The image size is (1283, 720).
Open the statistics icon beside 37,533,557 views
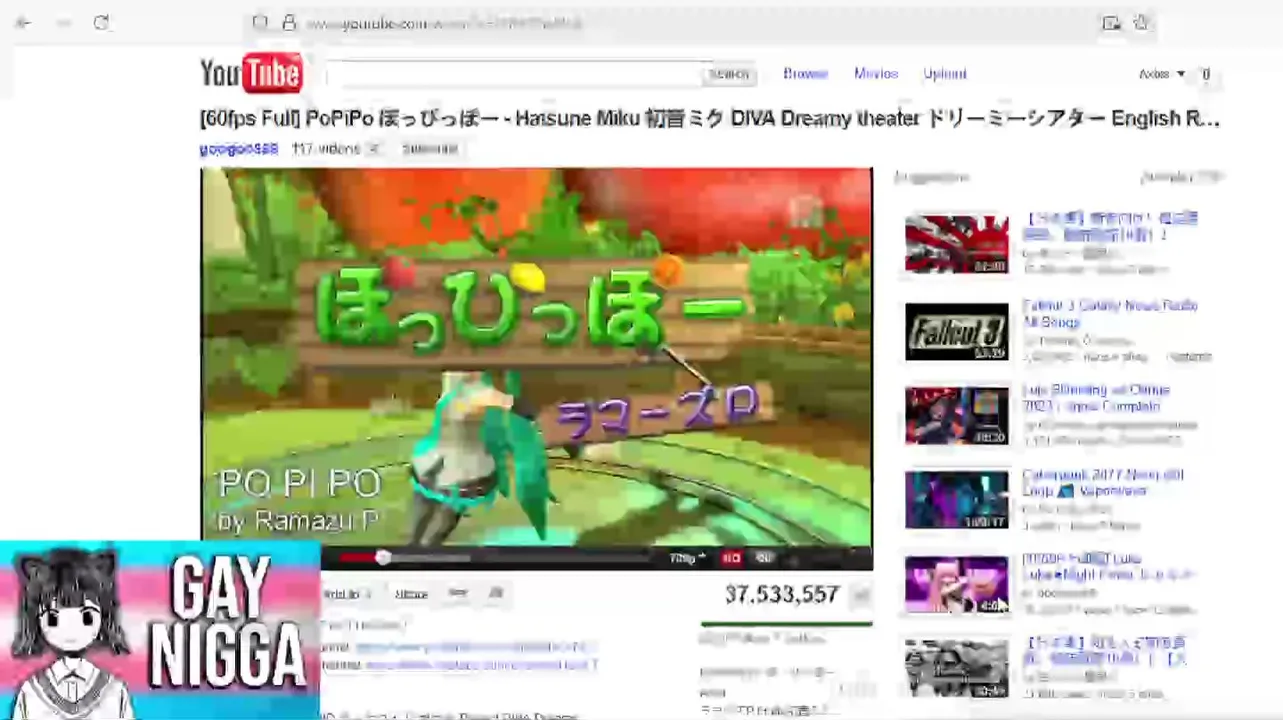[x=861, y=596]
